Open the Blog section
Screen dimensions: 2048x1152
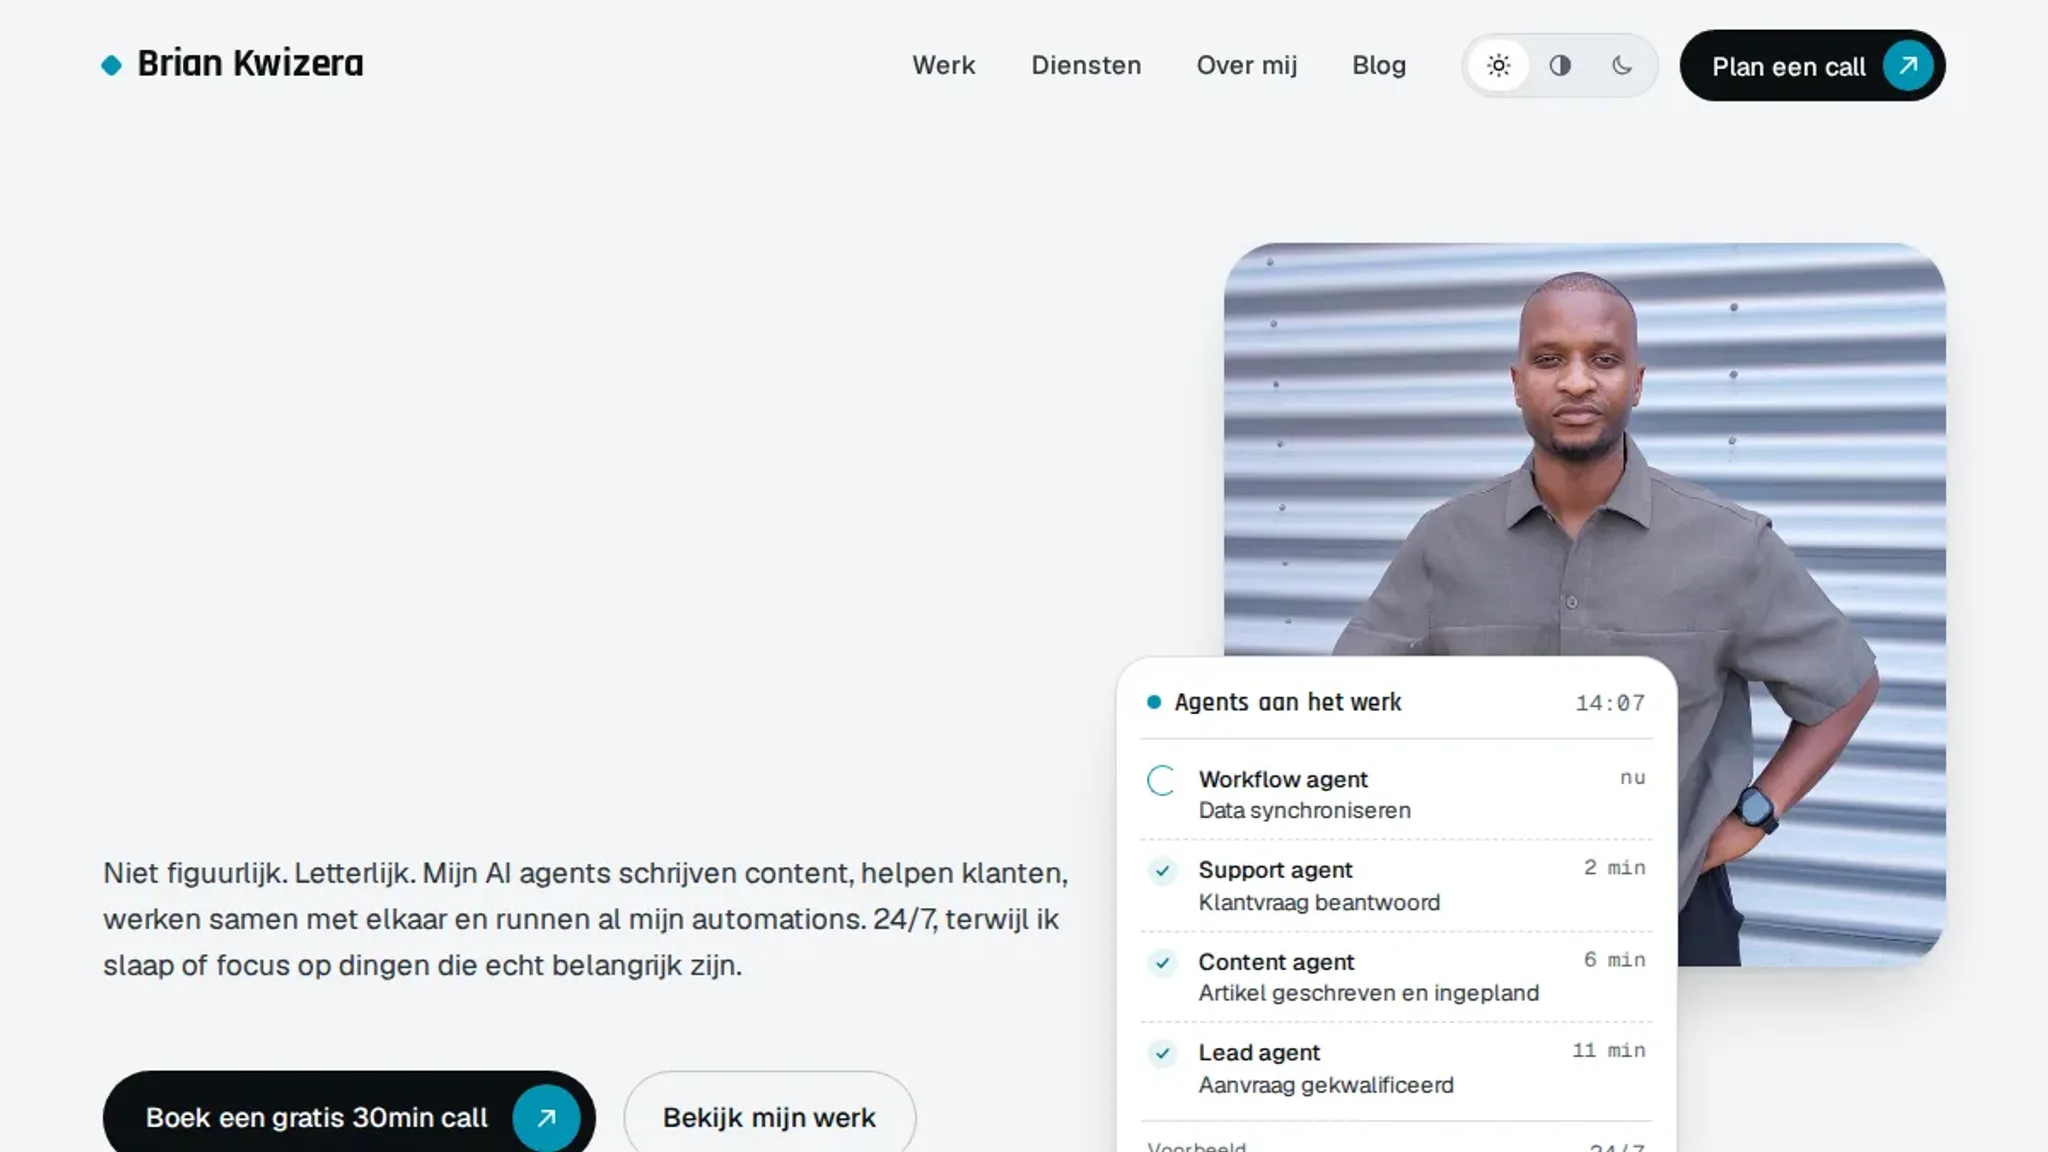[x=1379, y=65]
